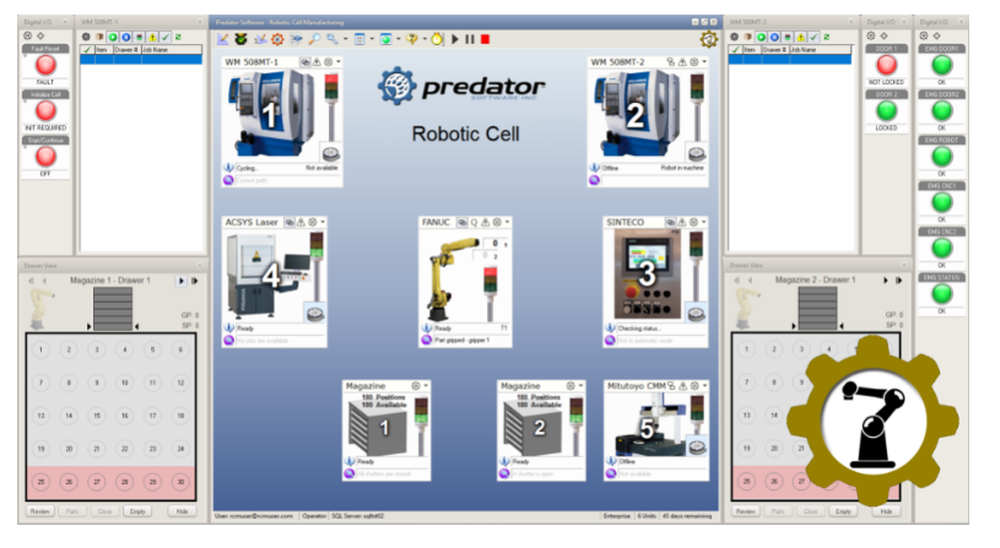Open dropdown arrow beside the key icon
The width and height of the screenshot is (1000, 548).
click(346, 39)
